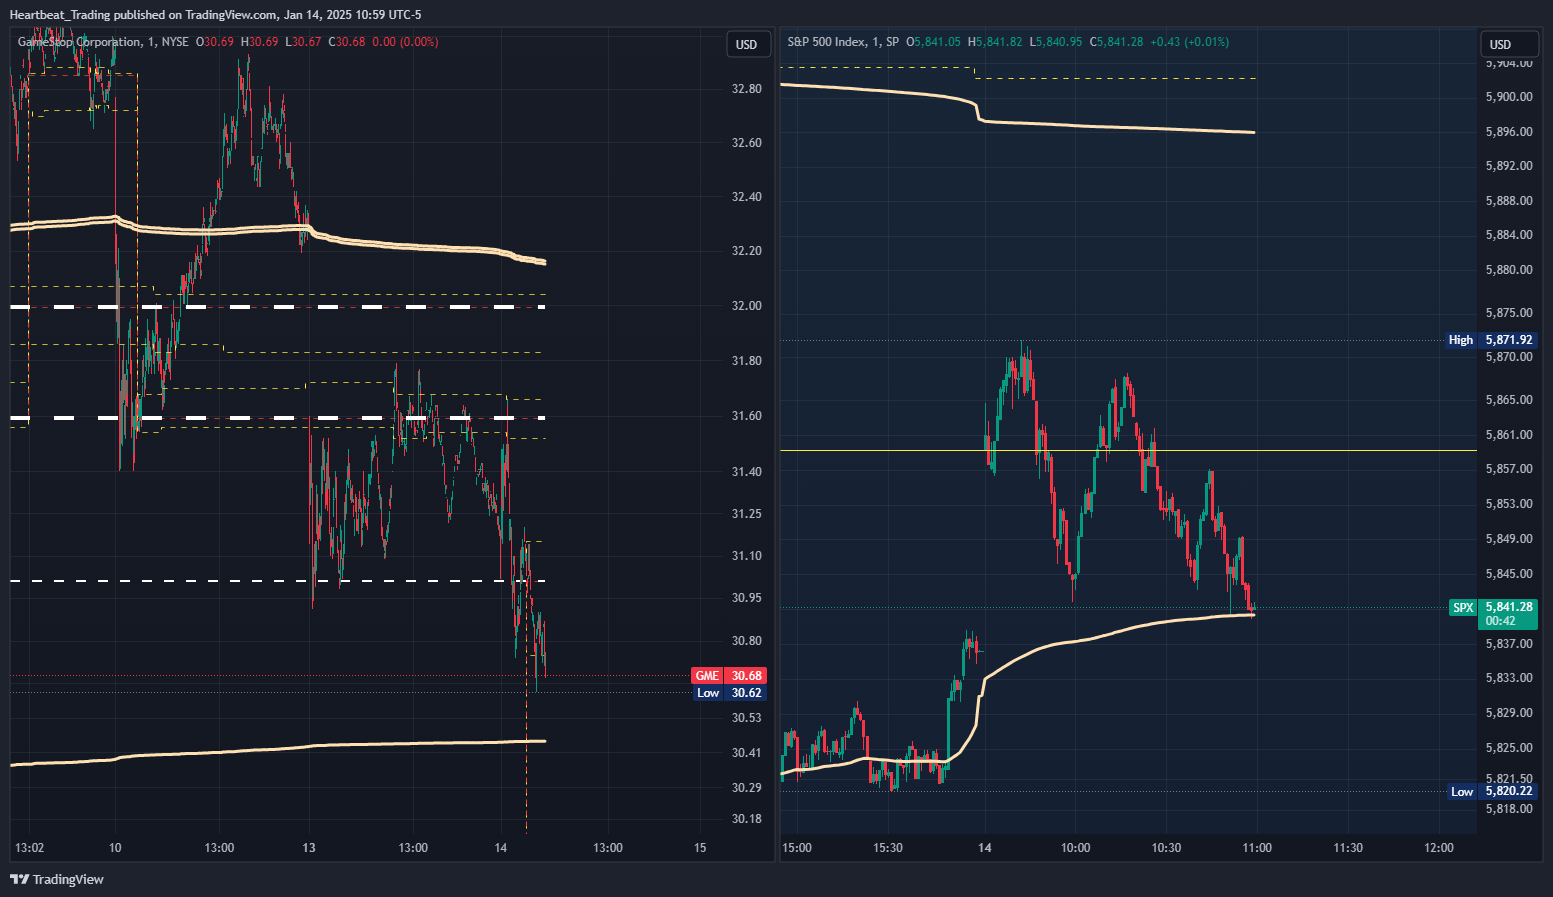Click the 30.41 price axis value

click(747, 753)
